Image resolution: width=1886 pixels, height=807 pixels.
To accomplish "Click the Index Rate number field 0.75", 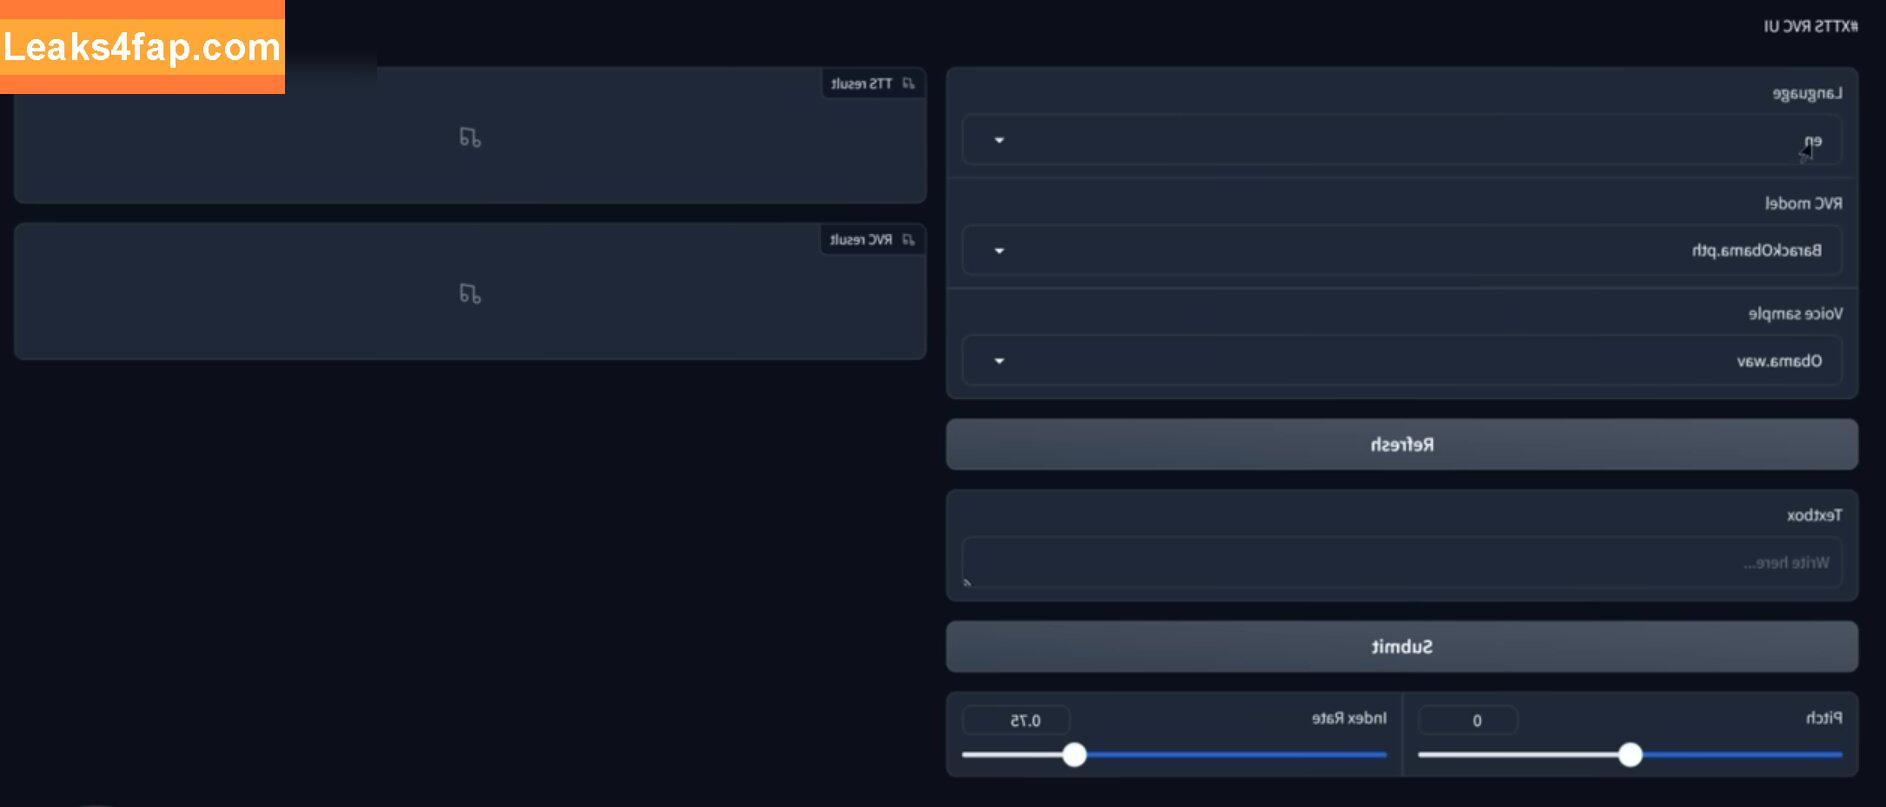I will coord(1016,720).
